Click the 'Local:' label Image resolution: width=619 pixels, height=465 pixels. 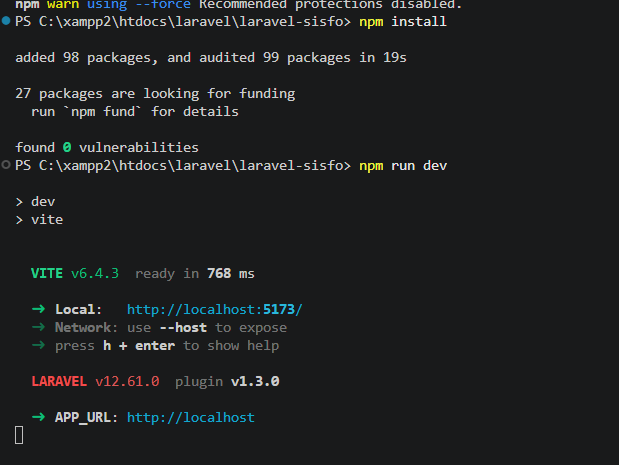tap(79, 309)
